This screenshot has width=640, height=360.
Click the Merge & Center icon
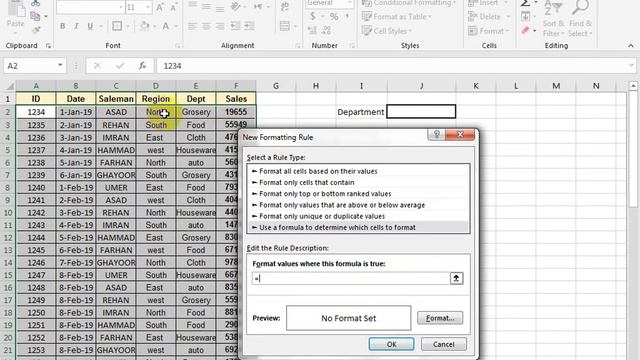pos(285,26)
